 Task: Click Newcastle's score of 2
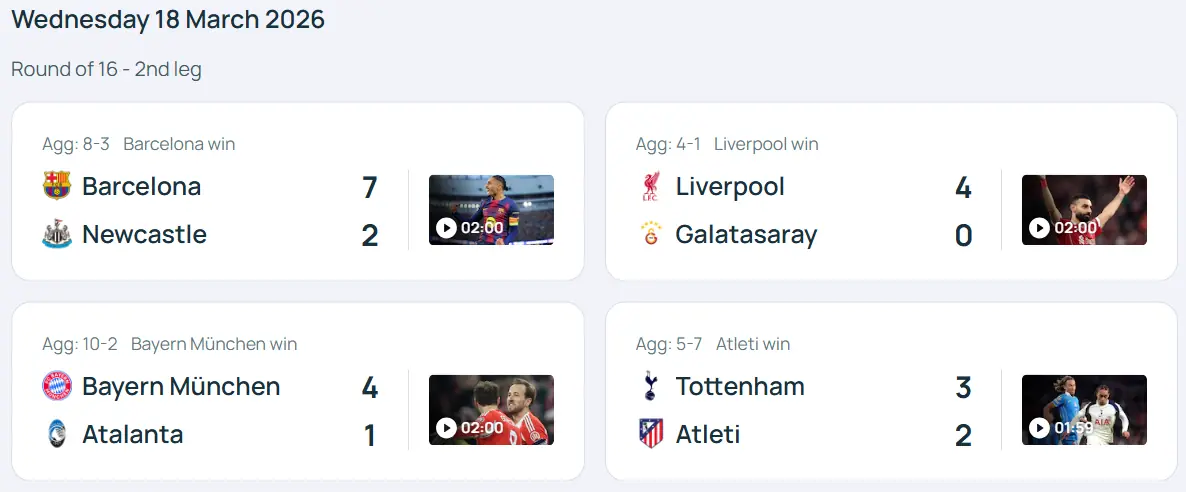[370, 235]
